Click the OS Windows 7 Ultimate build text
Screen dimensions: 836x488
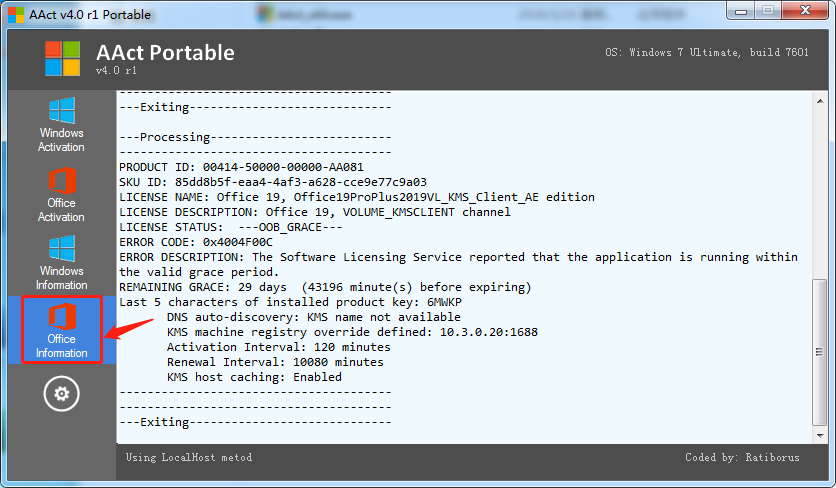(x=706, y=52)
